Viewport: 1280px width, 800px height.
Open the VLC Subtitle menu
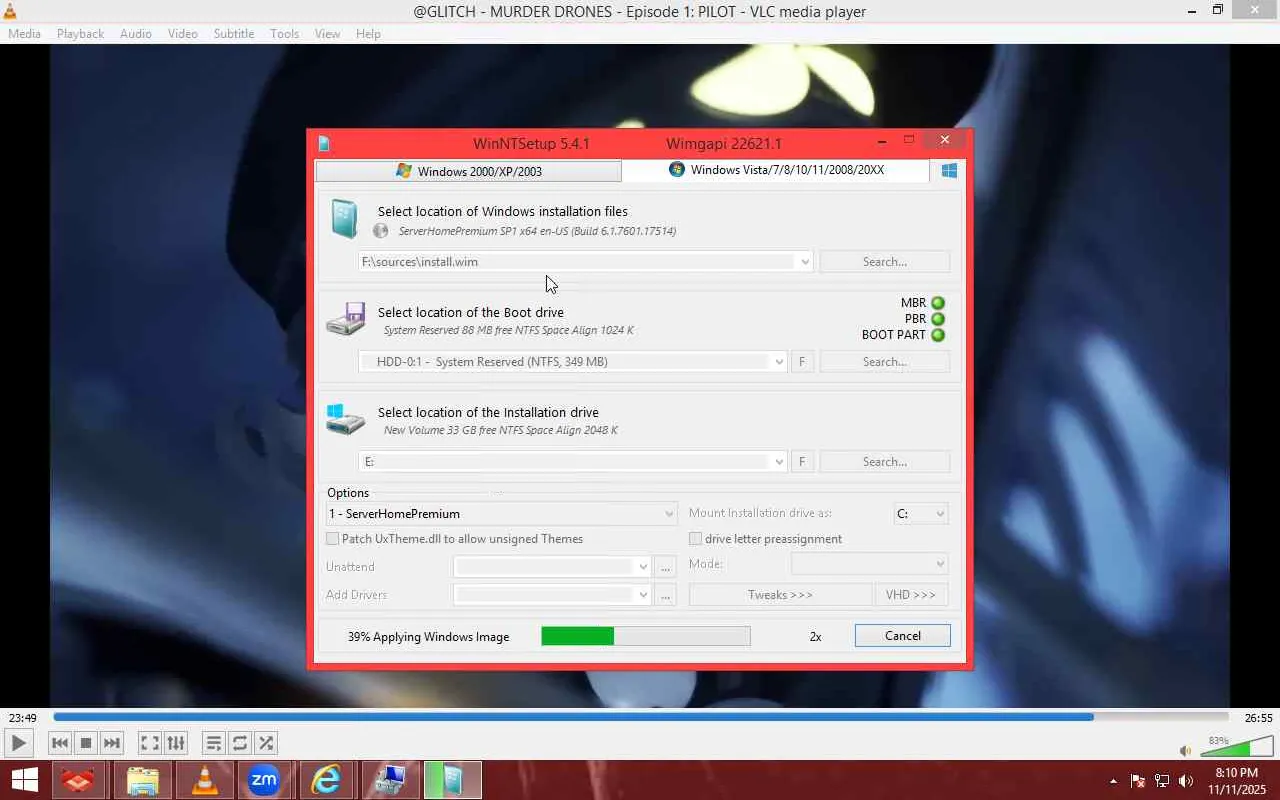click(234, 34)
